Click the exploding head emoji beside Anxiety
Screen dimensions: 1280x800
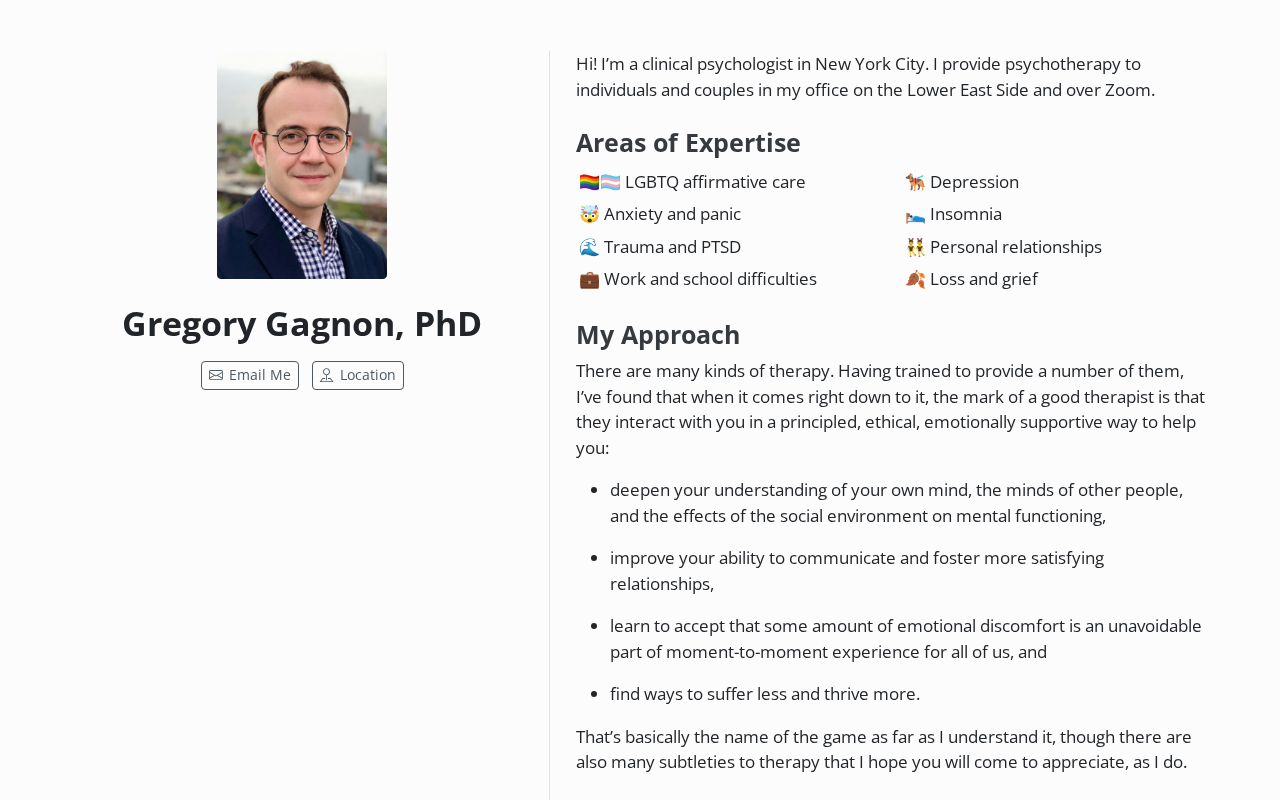pos(589,214)
